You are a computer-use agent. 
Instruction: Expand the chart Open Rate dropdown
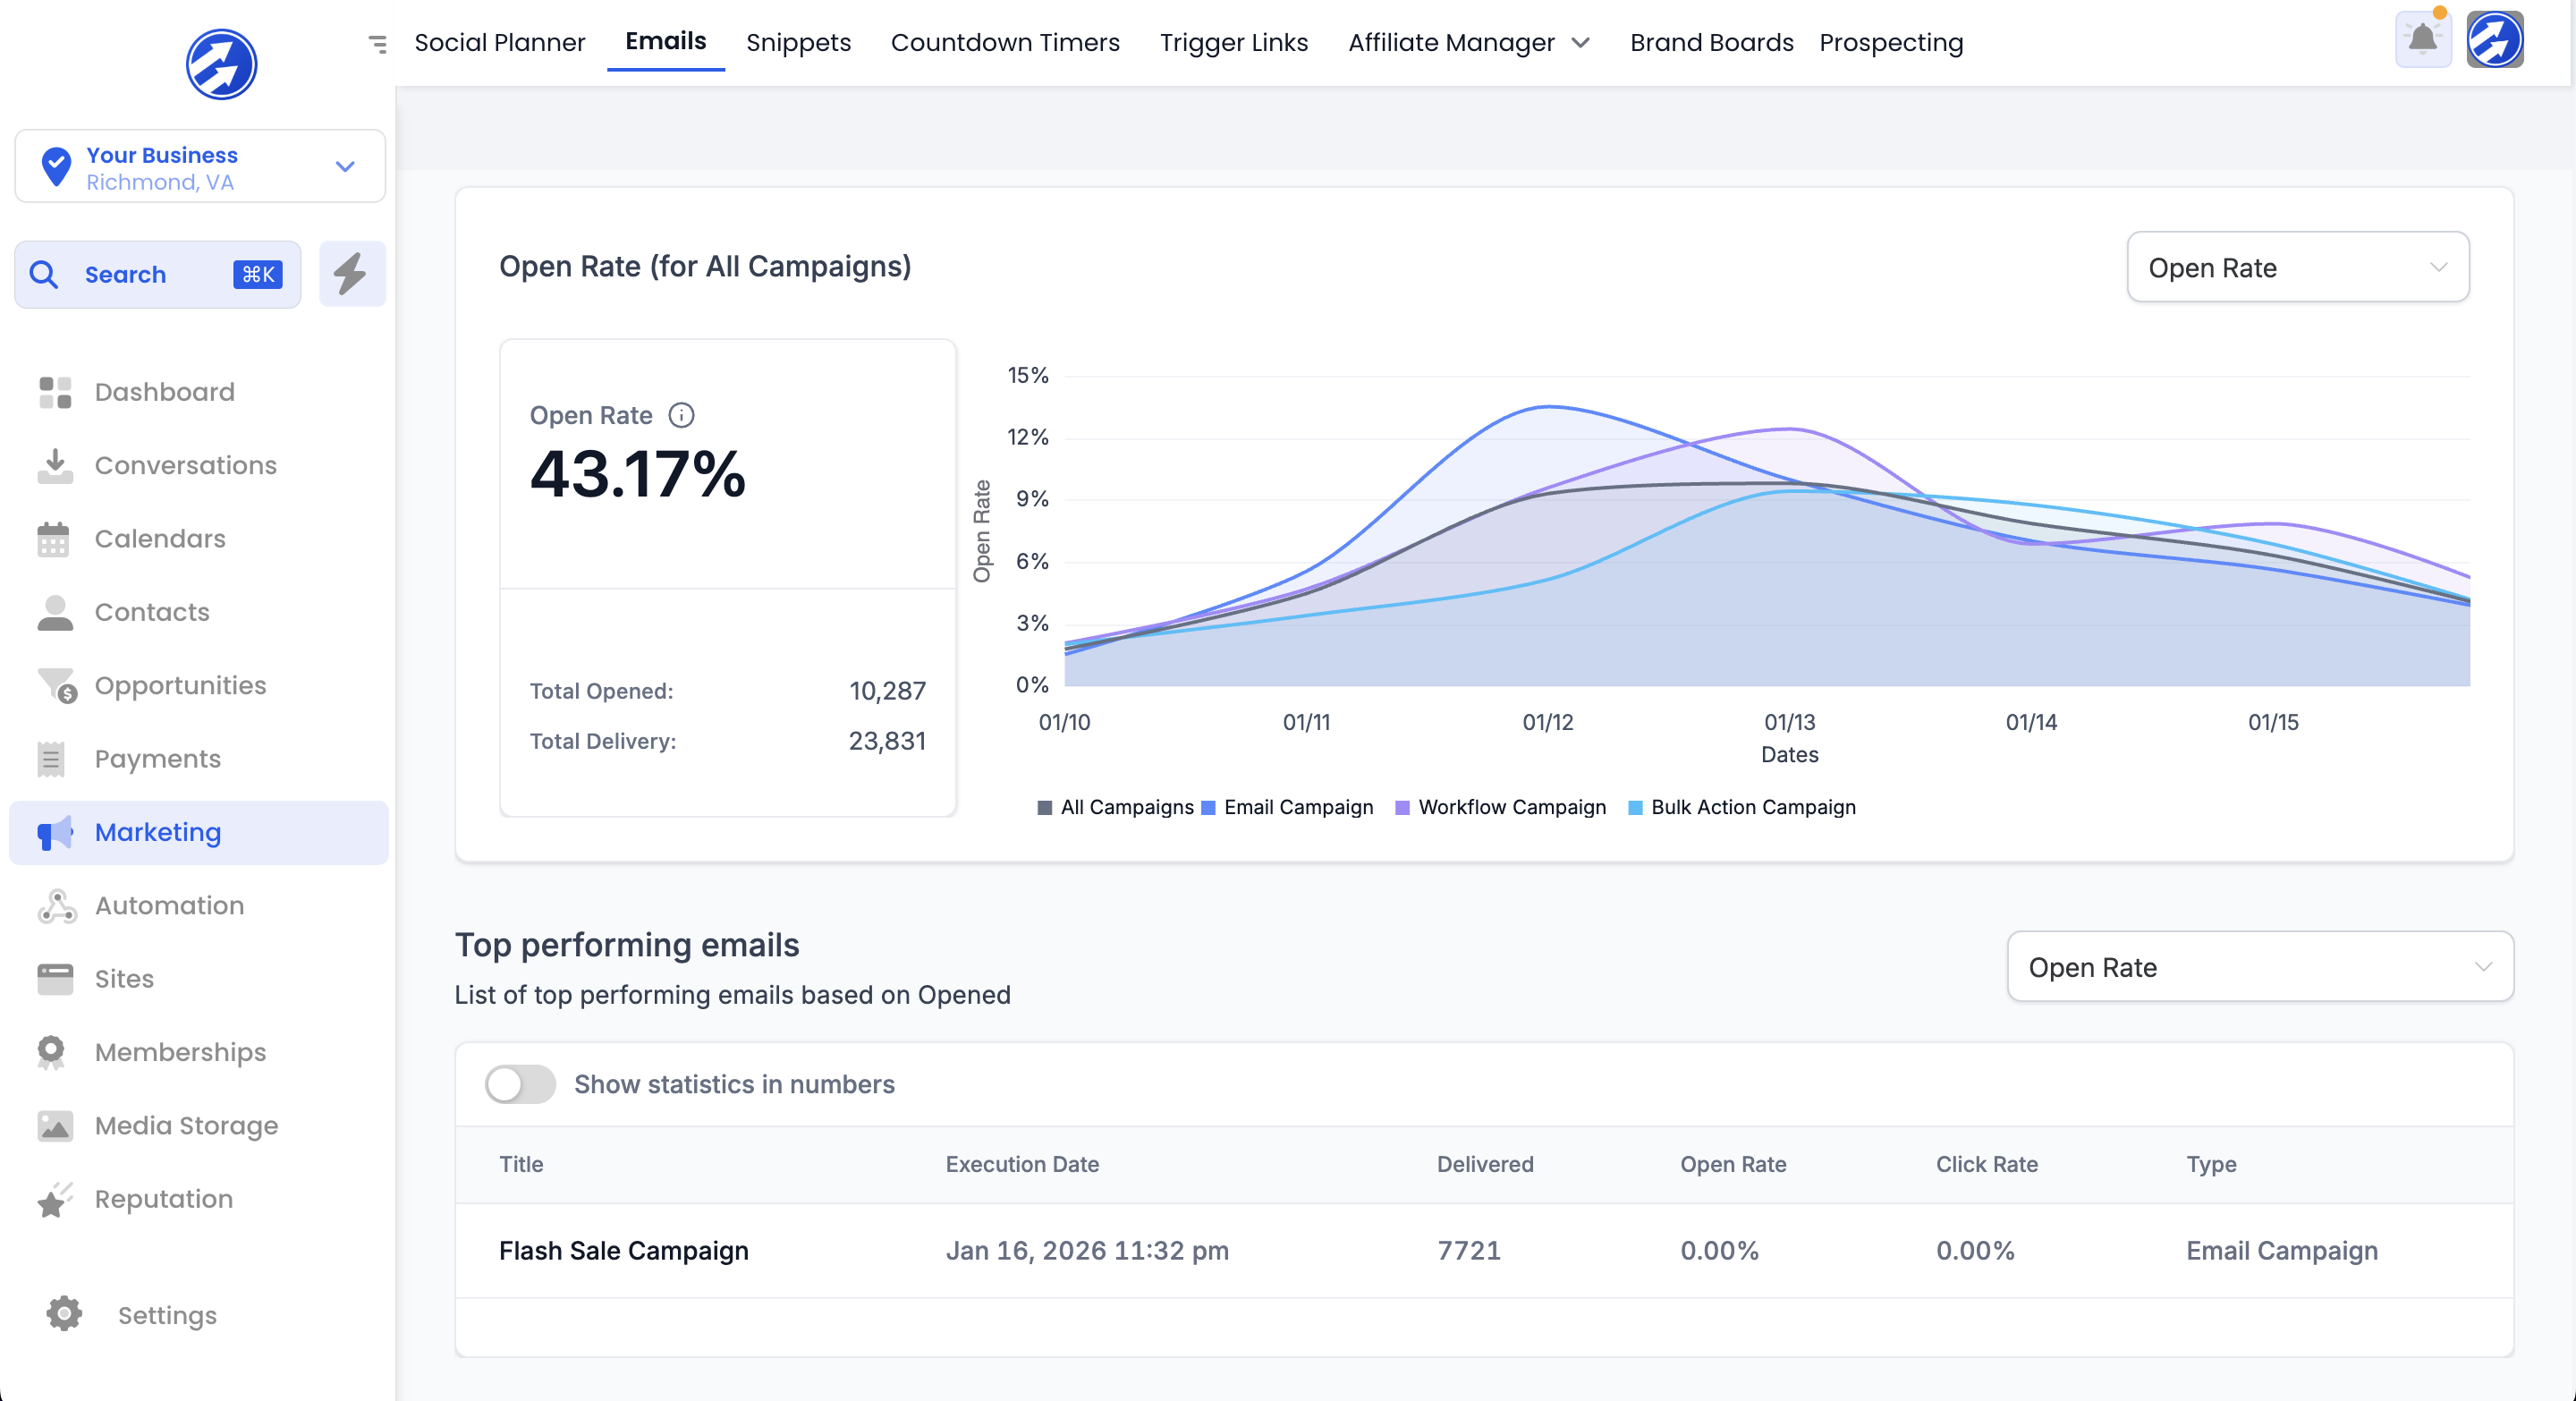(2297, 267)
